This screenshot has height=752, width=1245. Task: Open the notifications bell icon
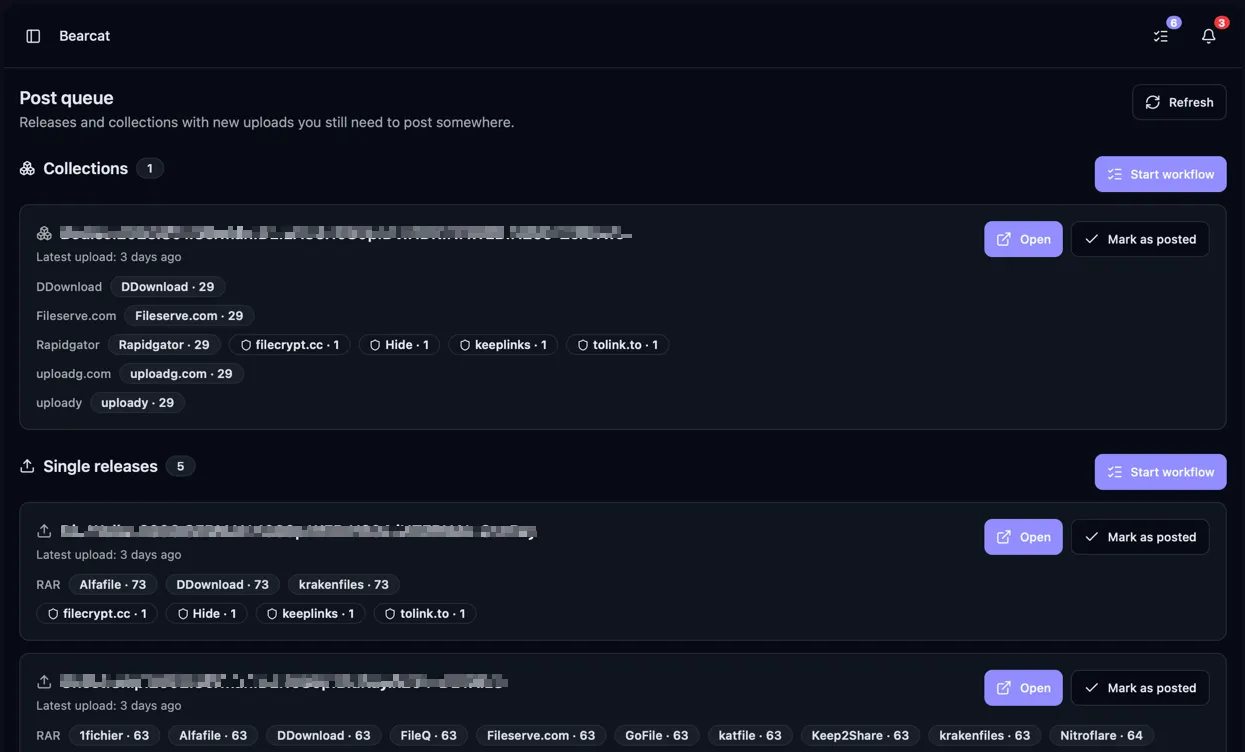click(1209, 36)
